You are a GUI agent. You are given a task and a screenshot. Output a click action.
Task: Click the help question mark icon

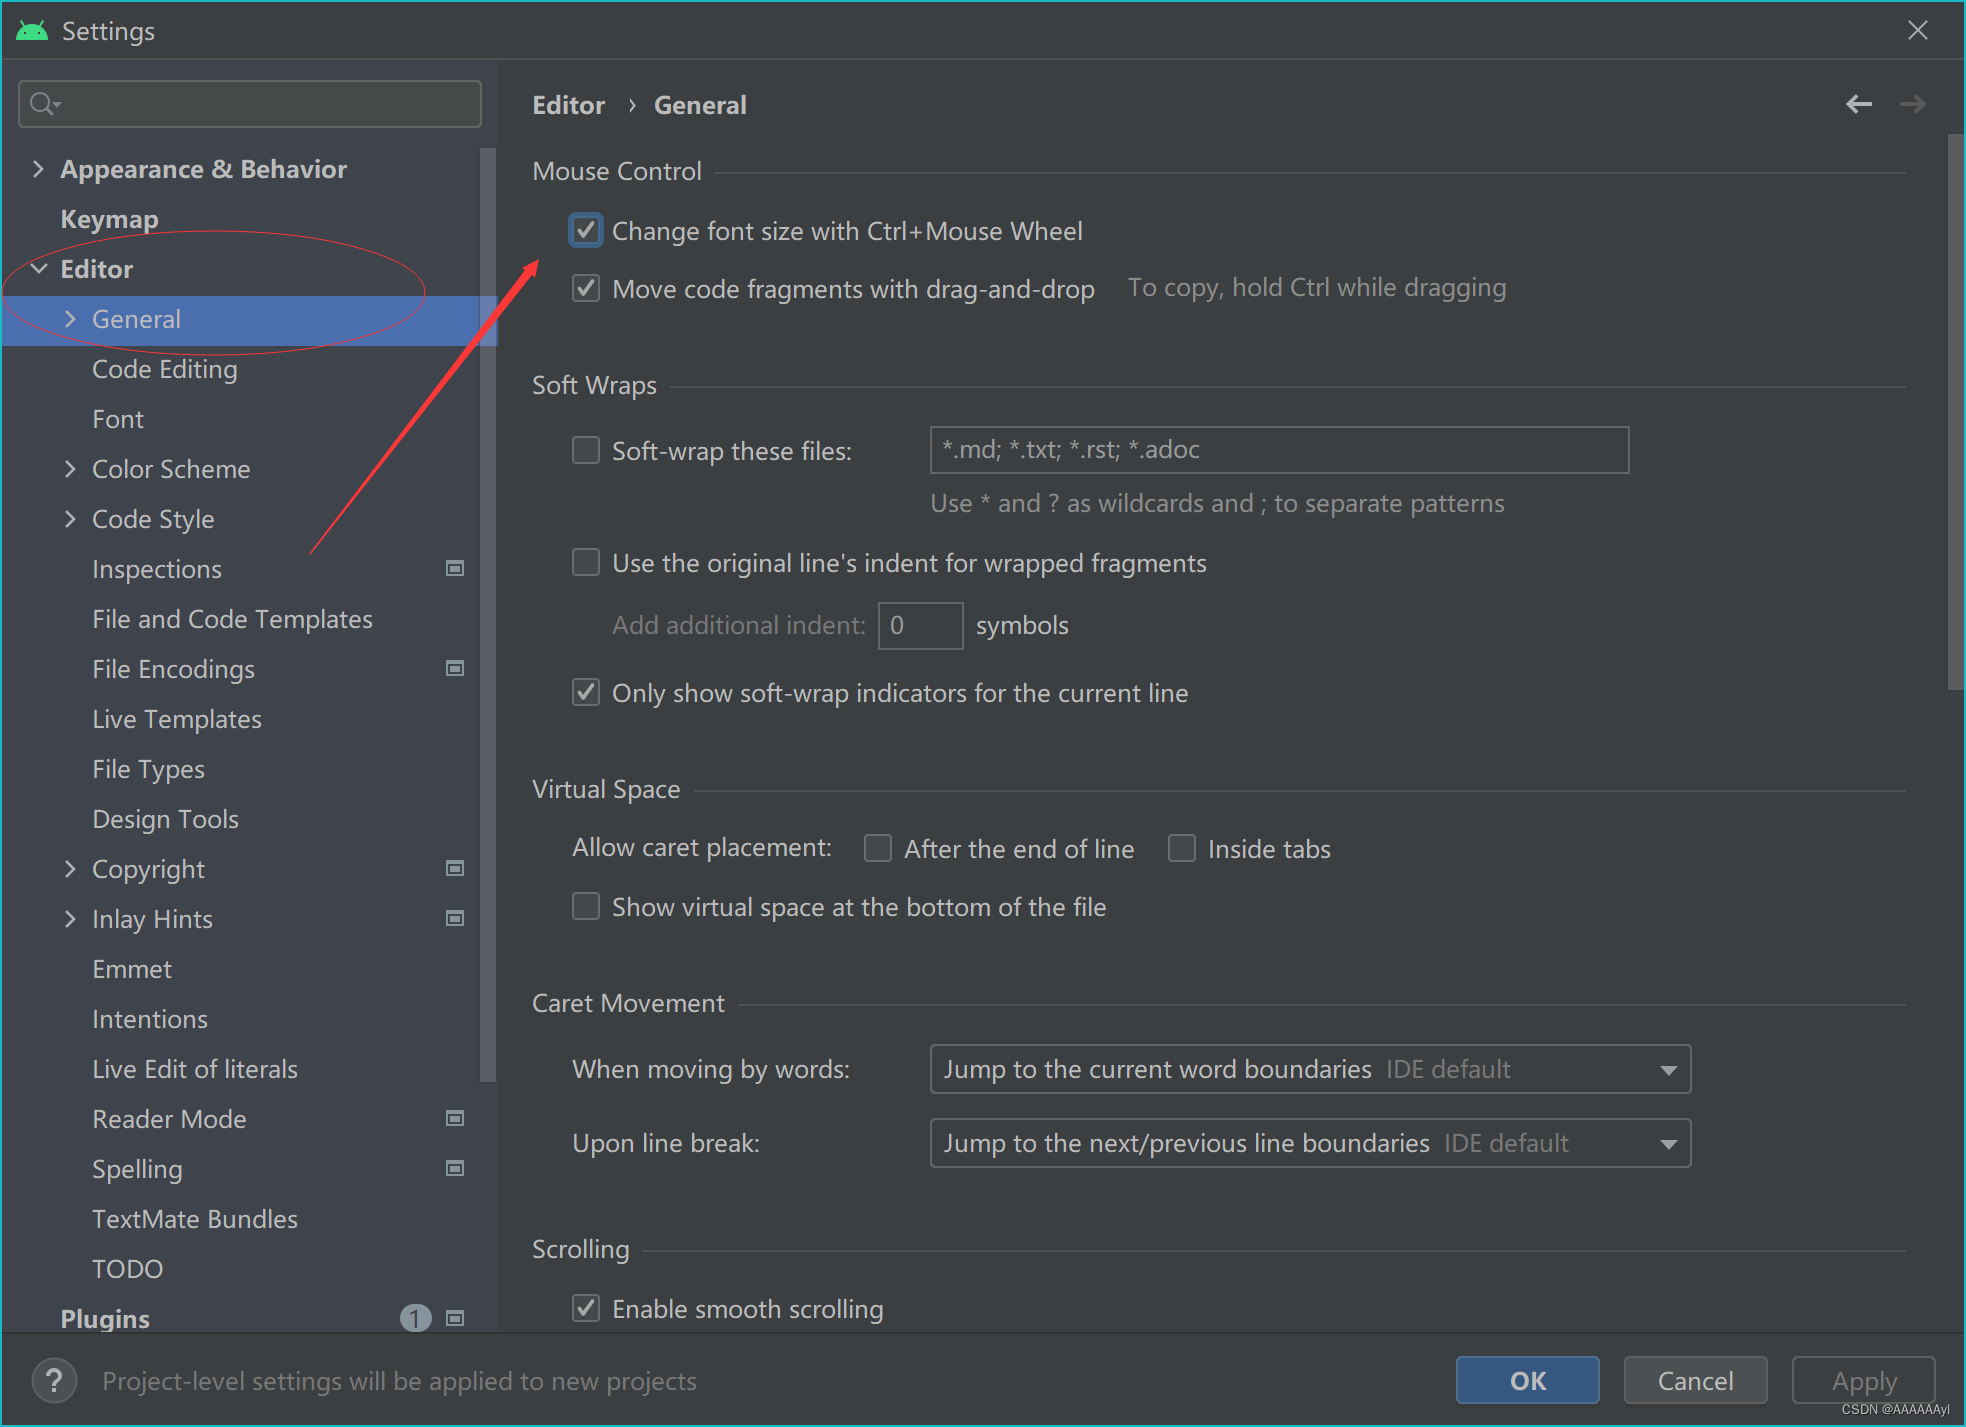click(x=54, y=1381)
